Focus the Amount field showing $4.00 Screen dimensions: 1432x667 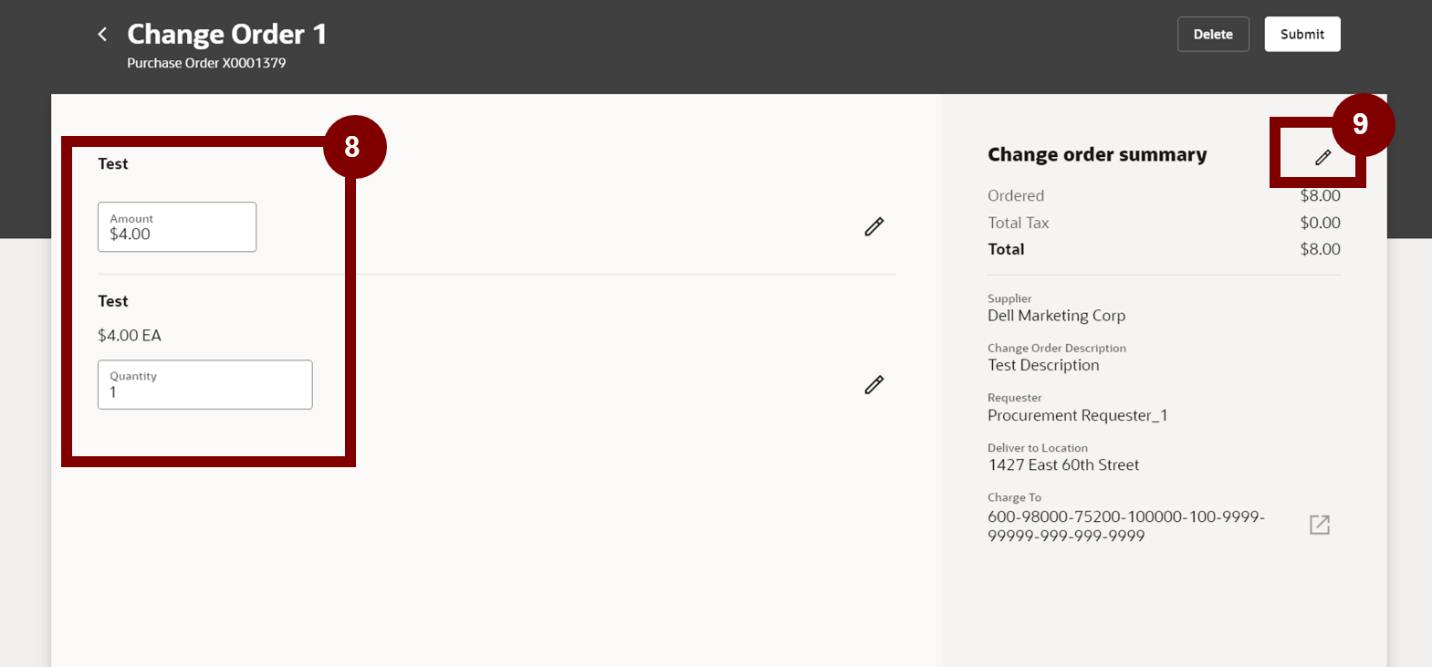pyautogui.click(x=177, y=227)
